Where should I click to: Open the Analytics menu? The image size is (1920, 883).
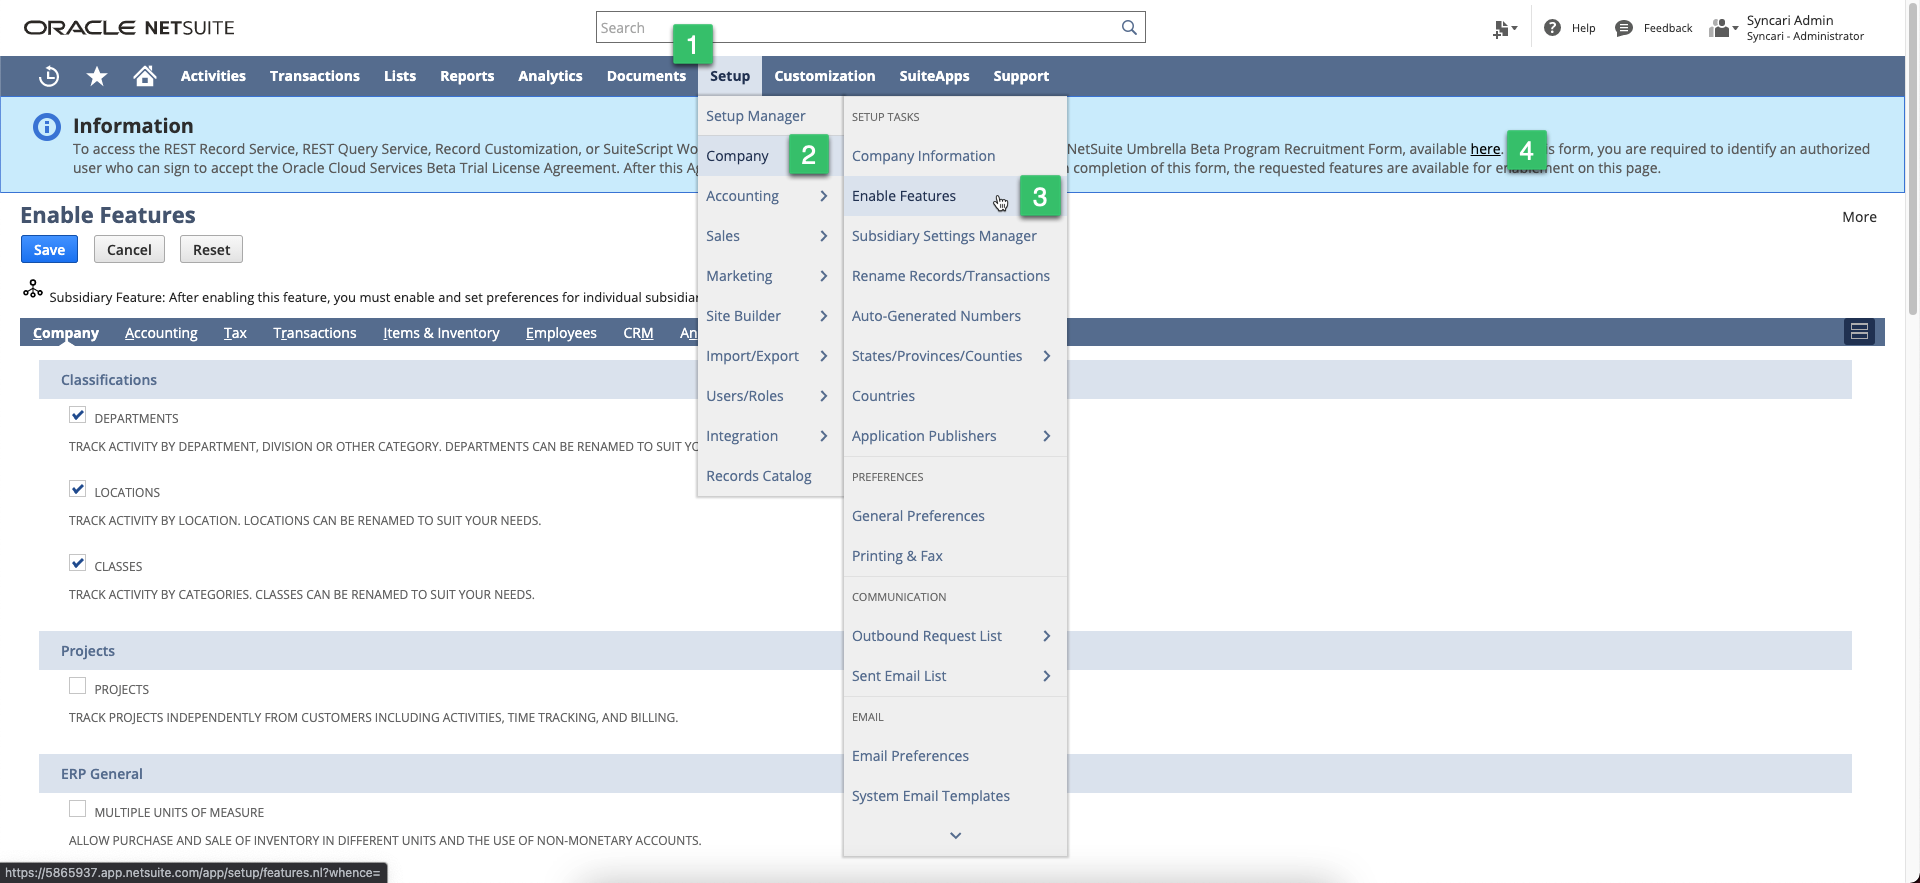[550, 76]
